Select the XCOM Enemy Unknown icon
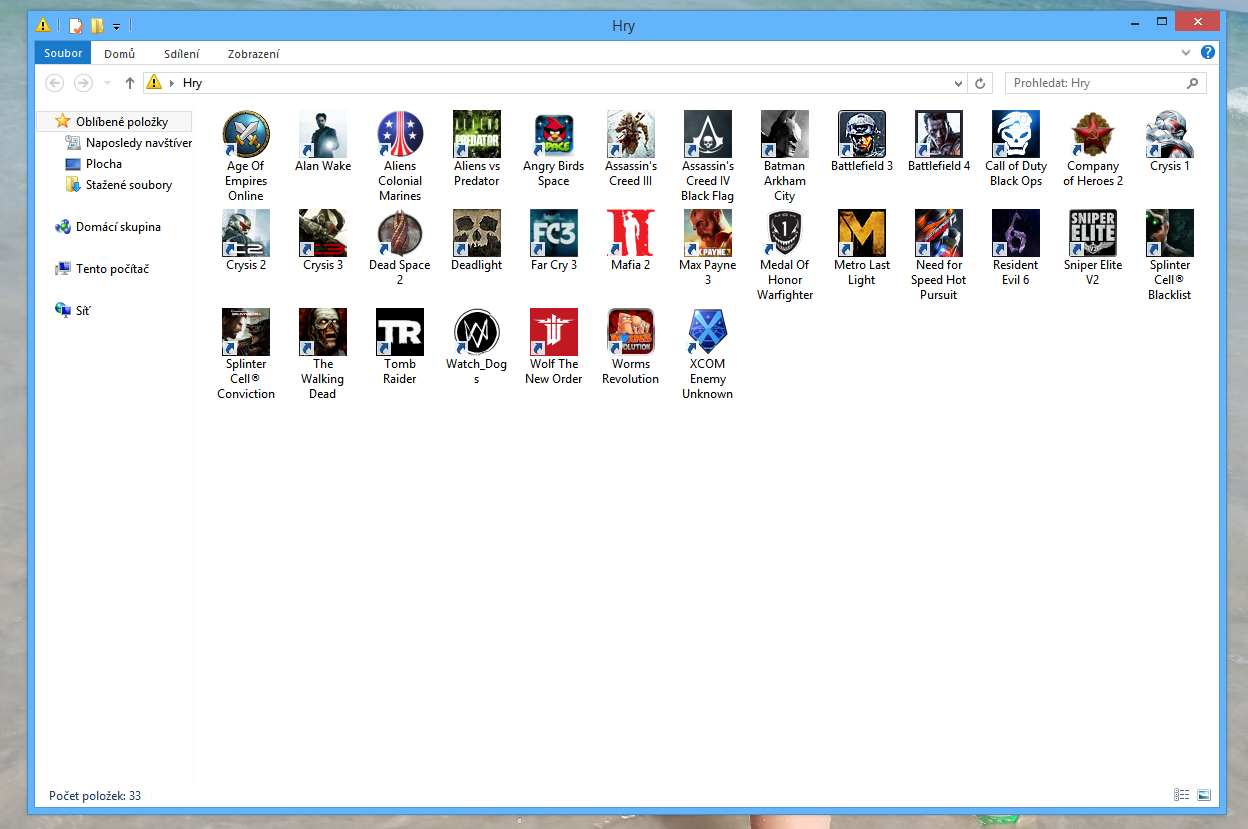Viewport: 1248px width, 829px height. (707, 333)
